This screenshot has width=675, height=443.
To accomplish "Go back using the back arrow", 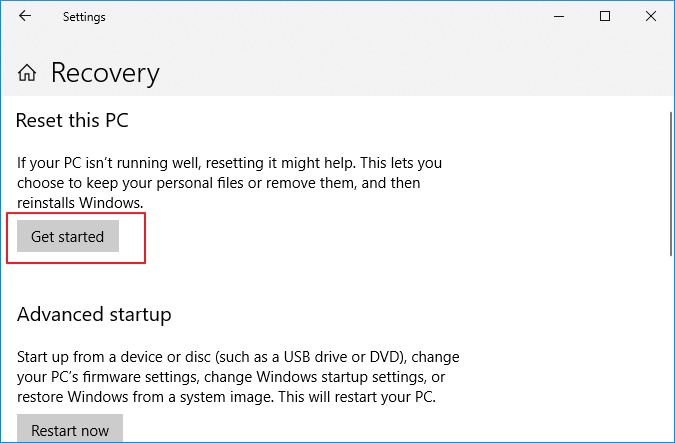I will coord(24,16).
